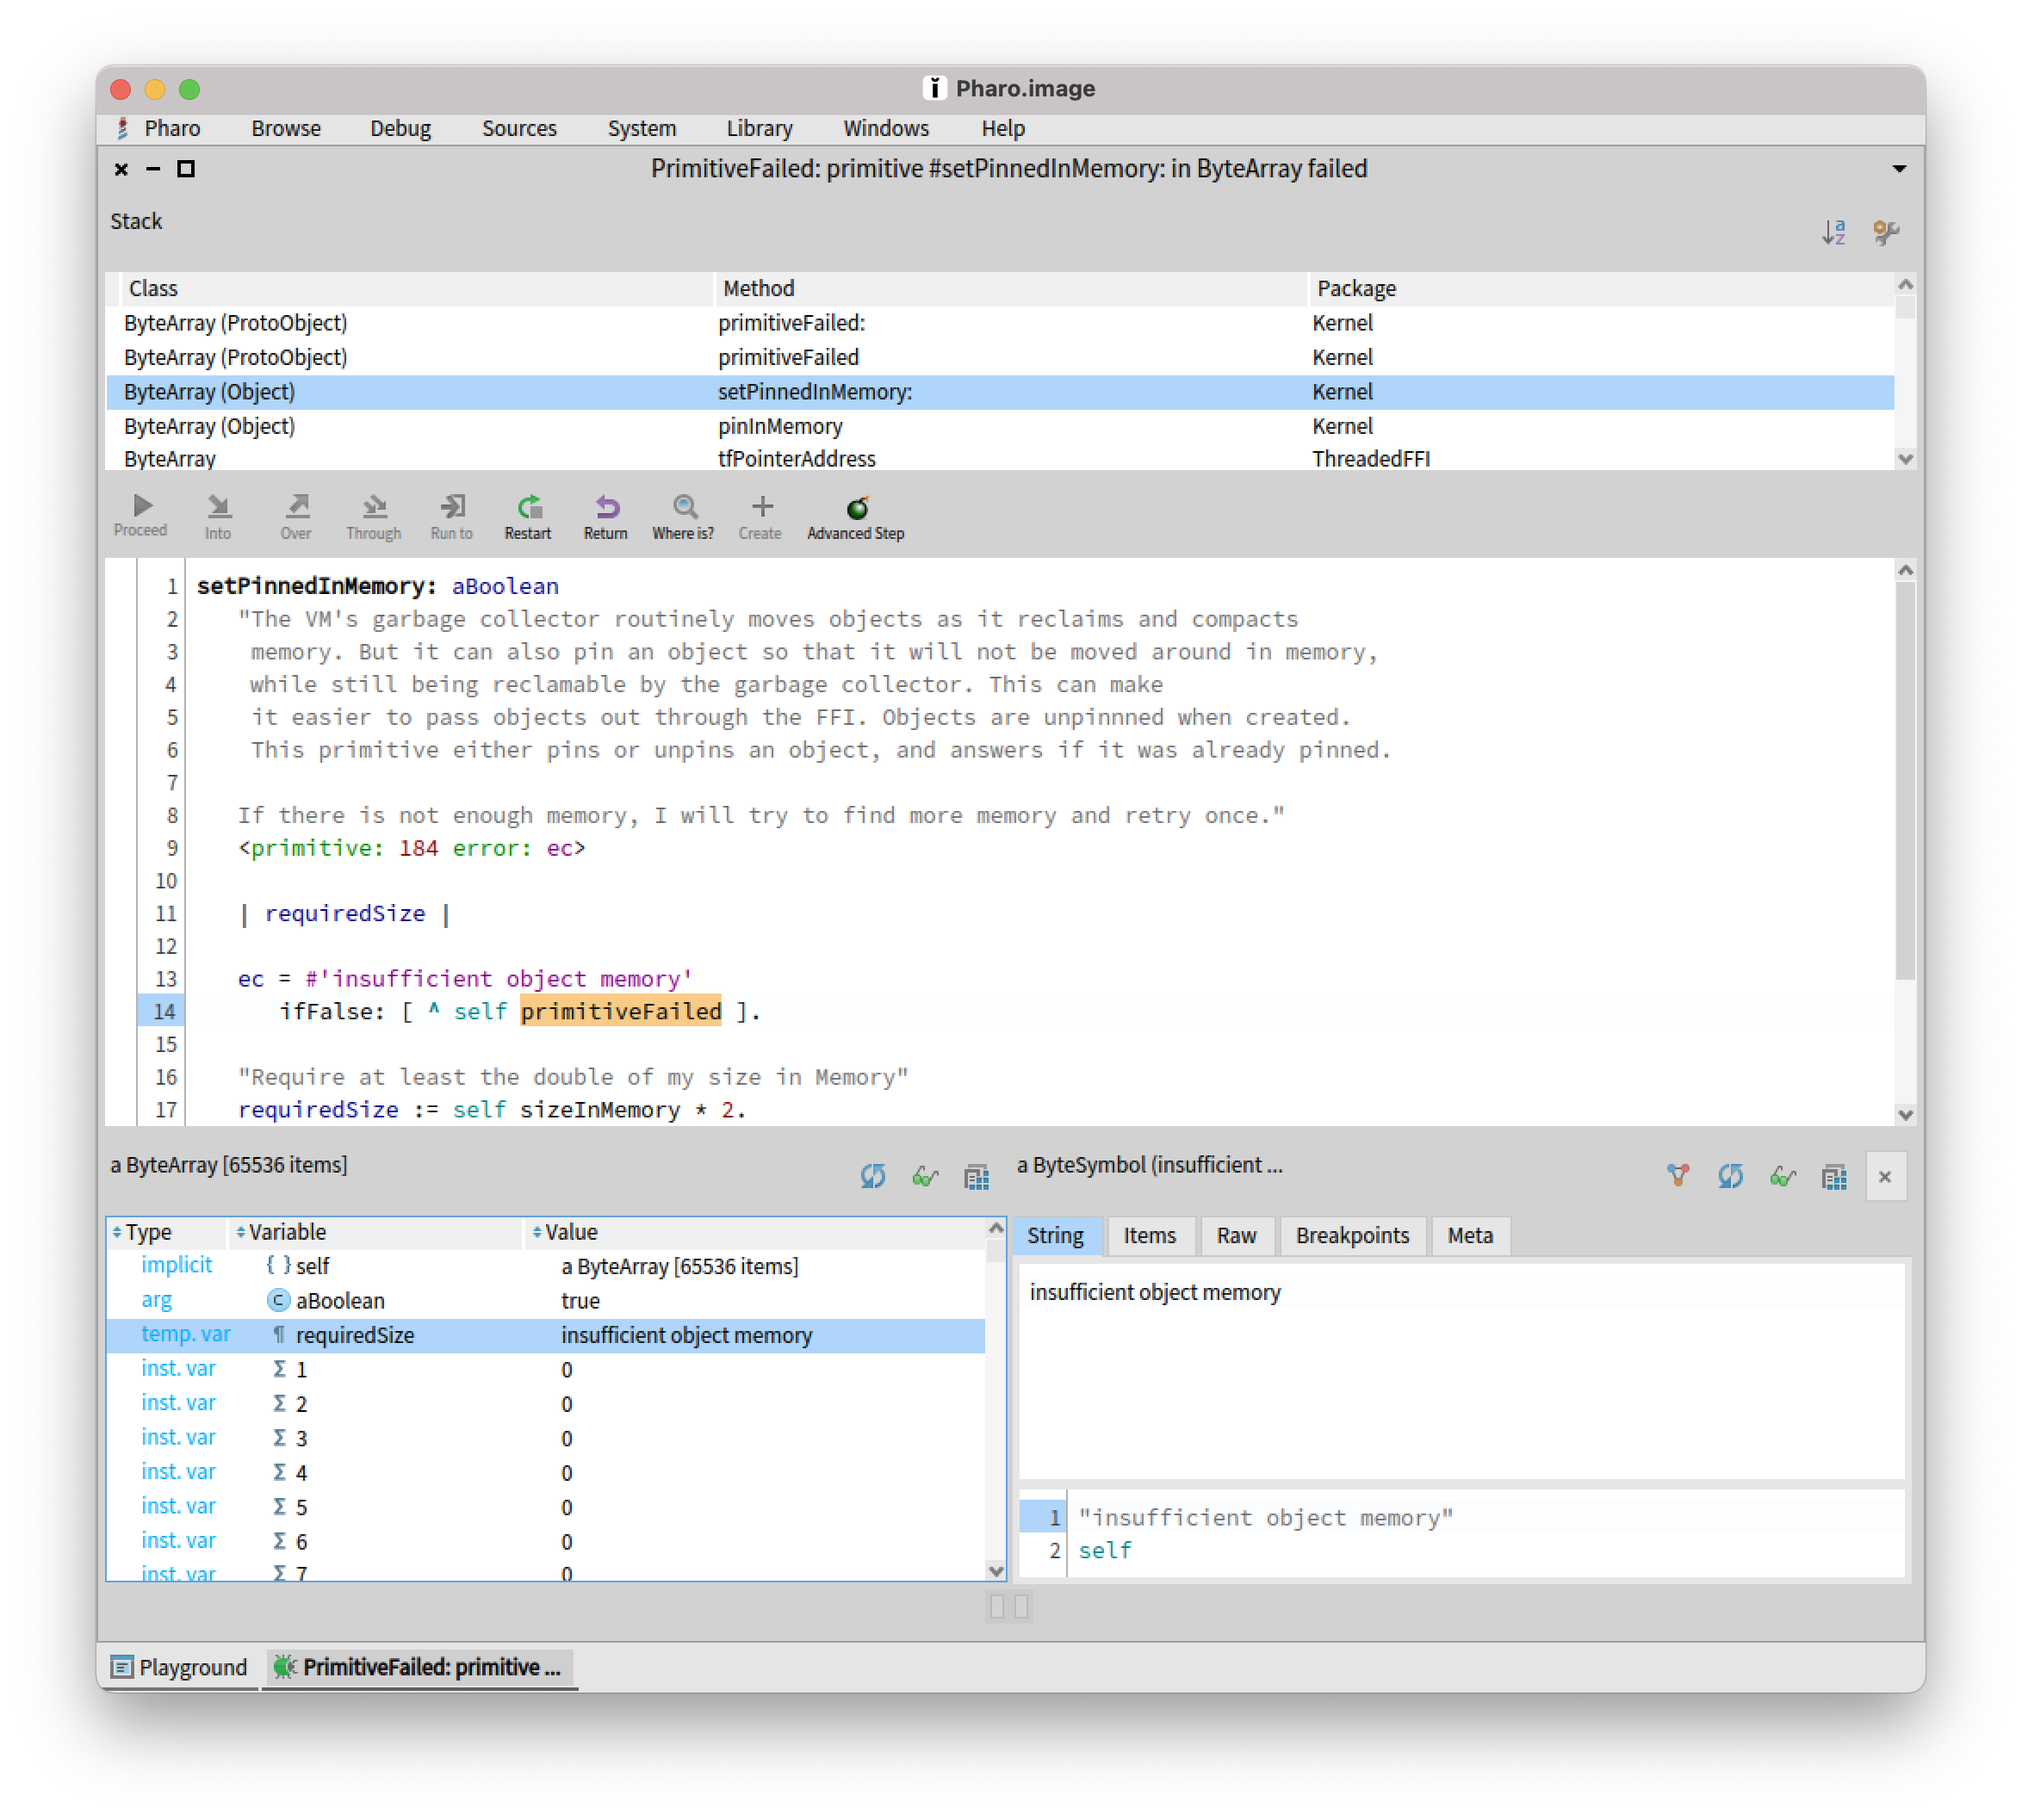Step Through the block
The width and height of the screenshot is (2022, 1820).
[374, 515]
